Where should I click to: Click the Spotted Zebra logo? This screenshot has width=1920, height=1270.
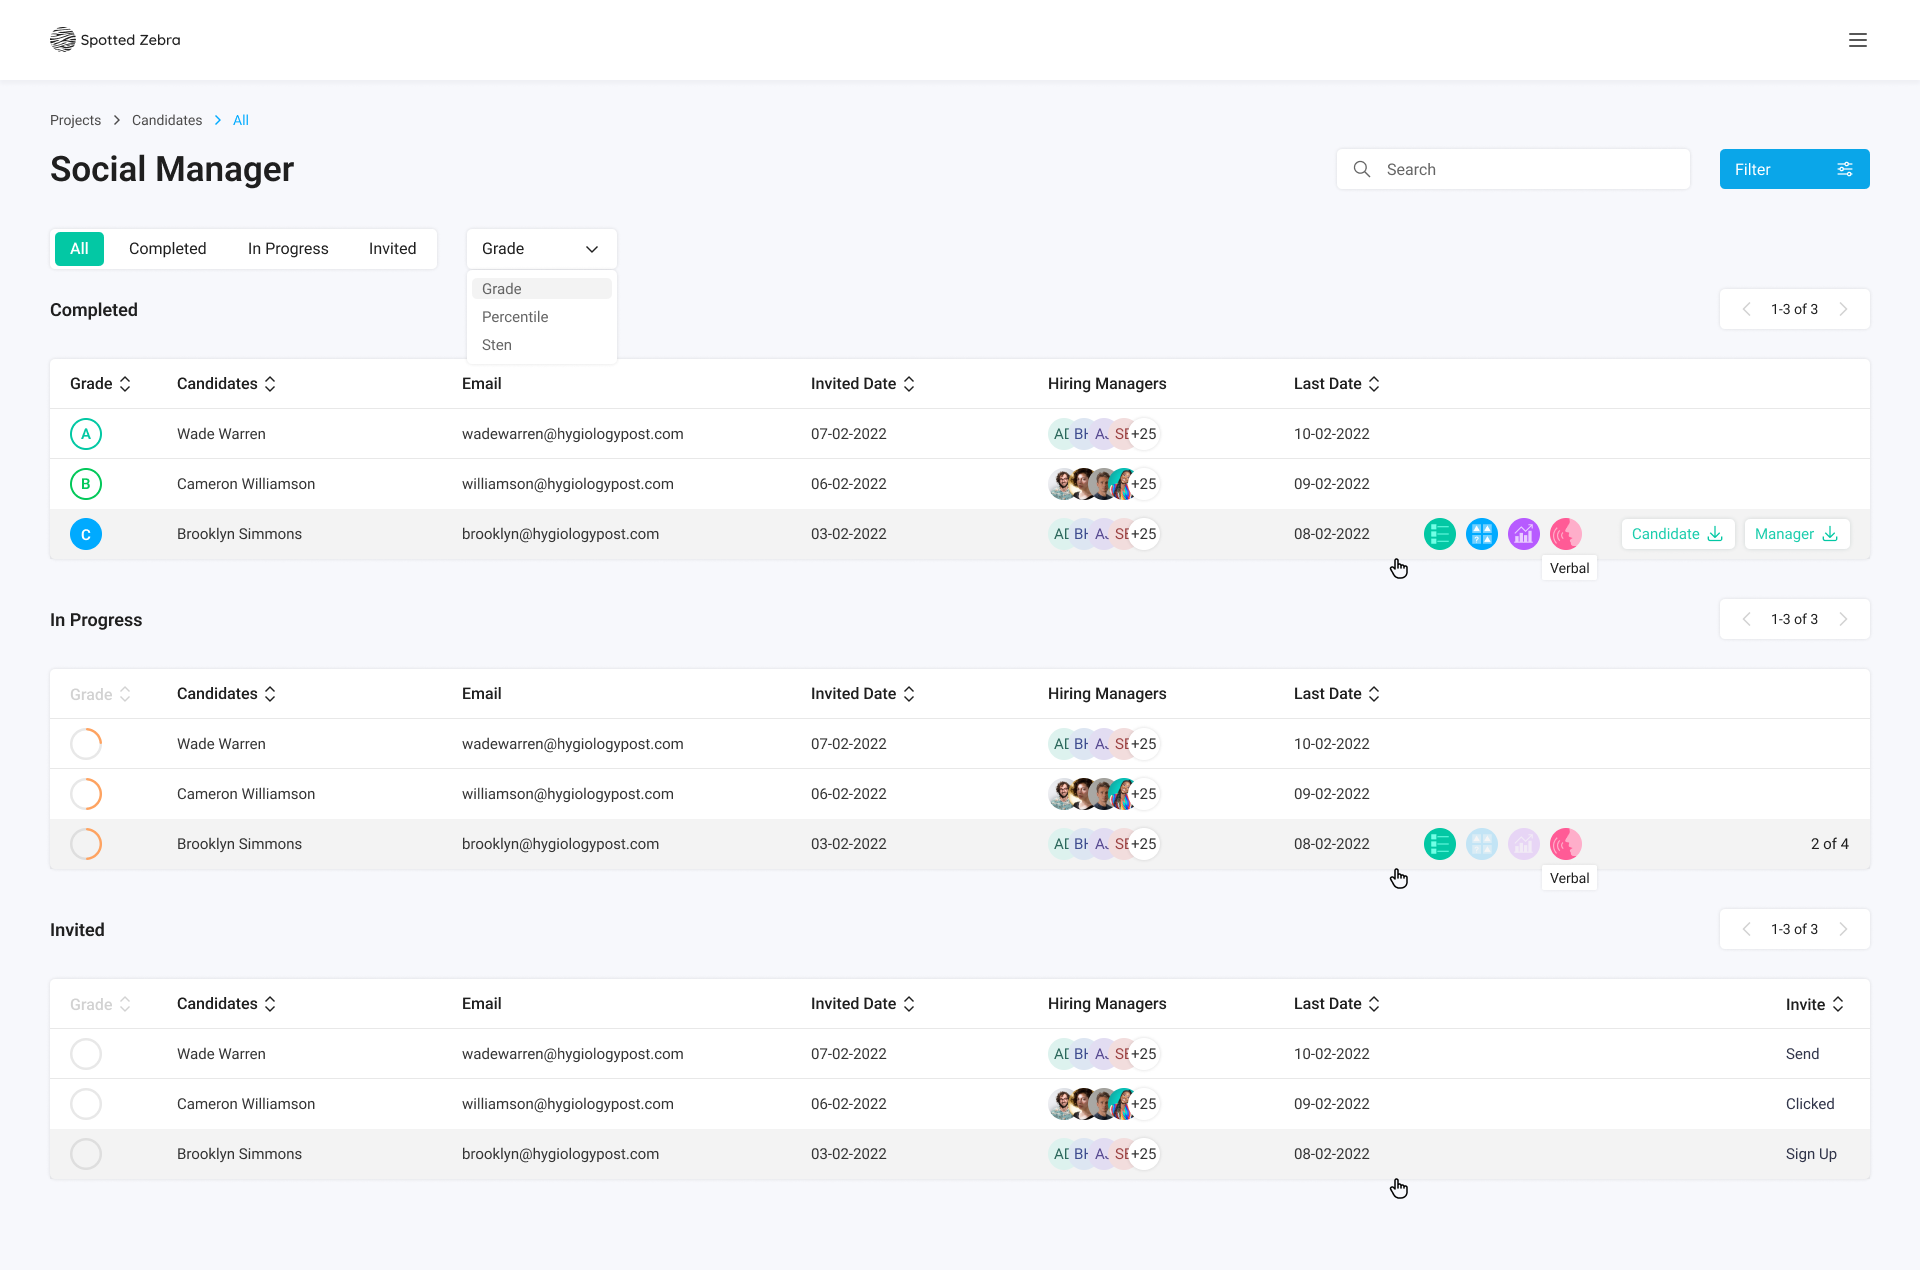(115, 40)
